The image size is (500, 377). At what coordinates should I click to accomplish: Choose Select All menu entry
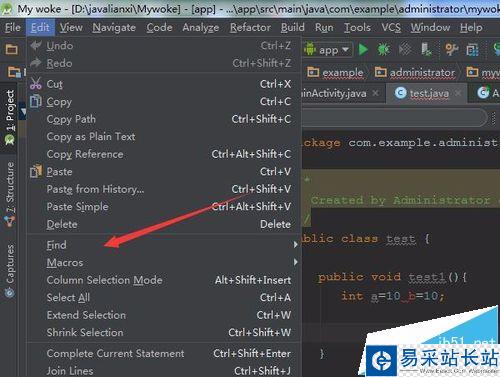pos(164,297)
